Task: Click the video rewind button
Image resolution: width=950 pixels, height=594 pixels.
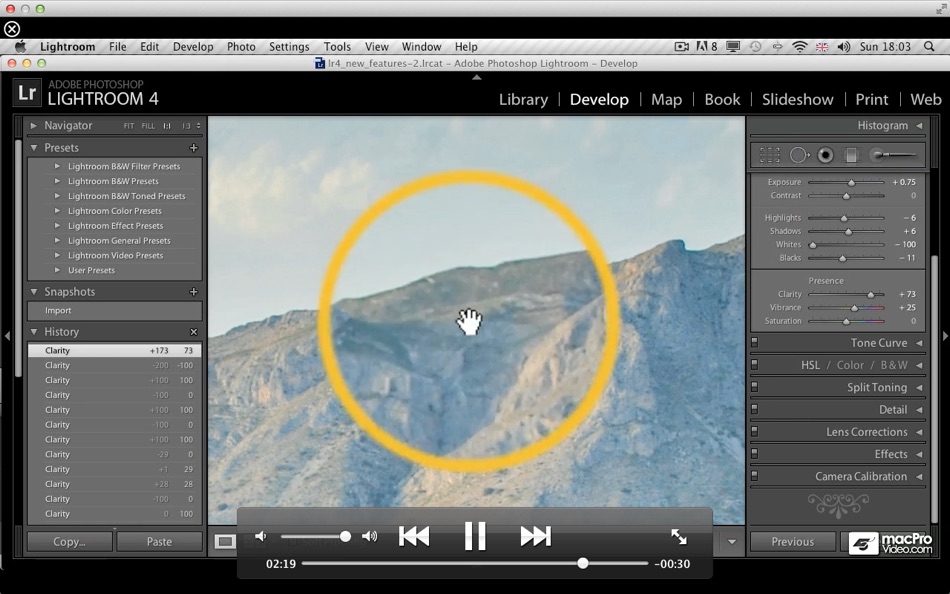Action: click(414, 536)
